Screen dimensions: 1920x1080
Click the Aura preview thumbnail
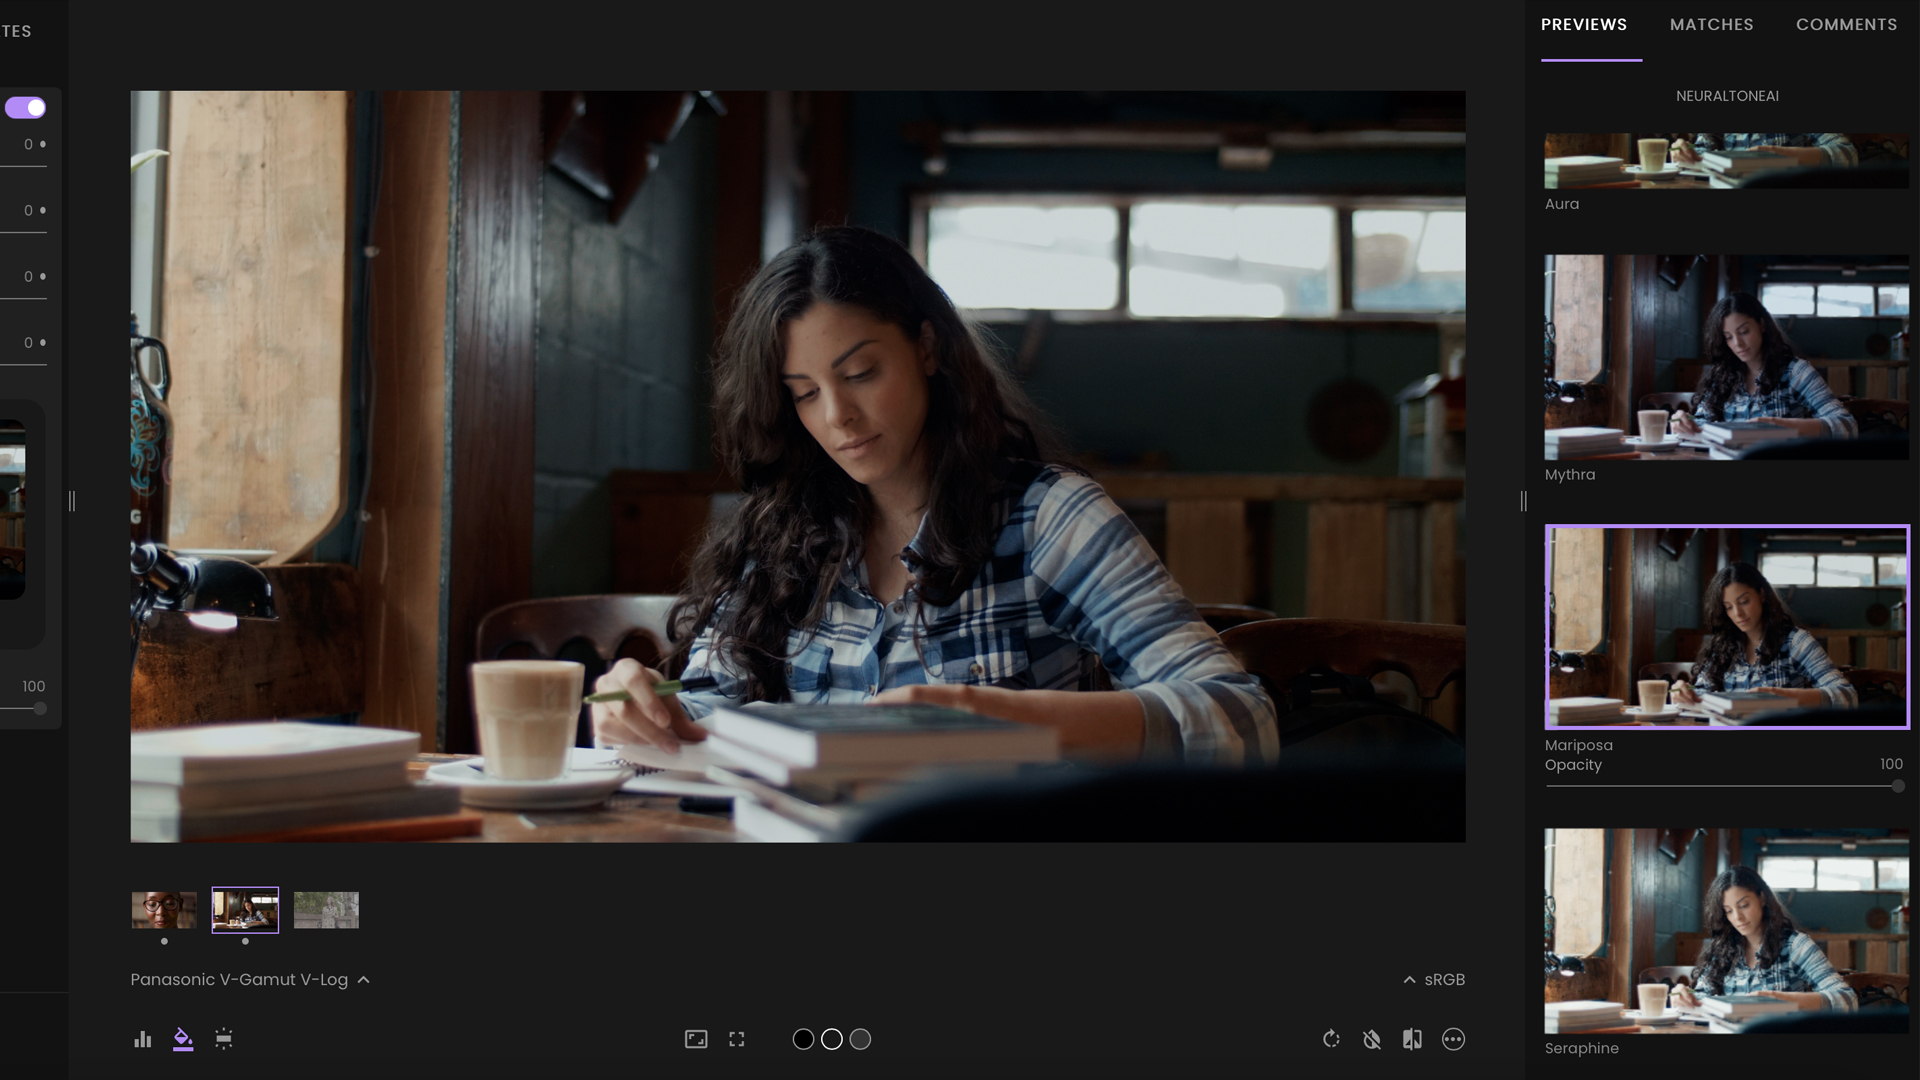pos(1727,156)
